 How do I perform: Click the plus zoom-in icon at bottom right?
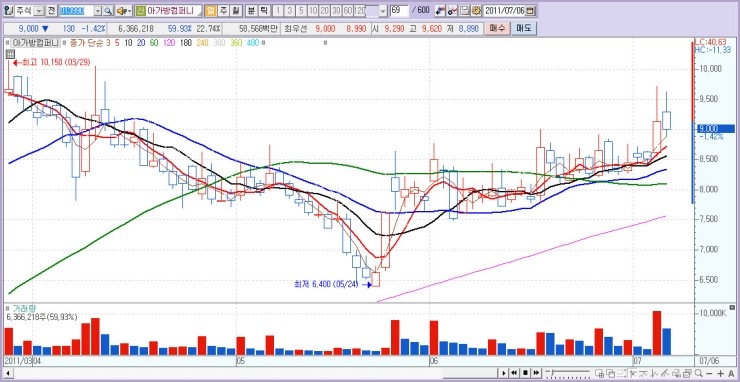click(720, 374)
